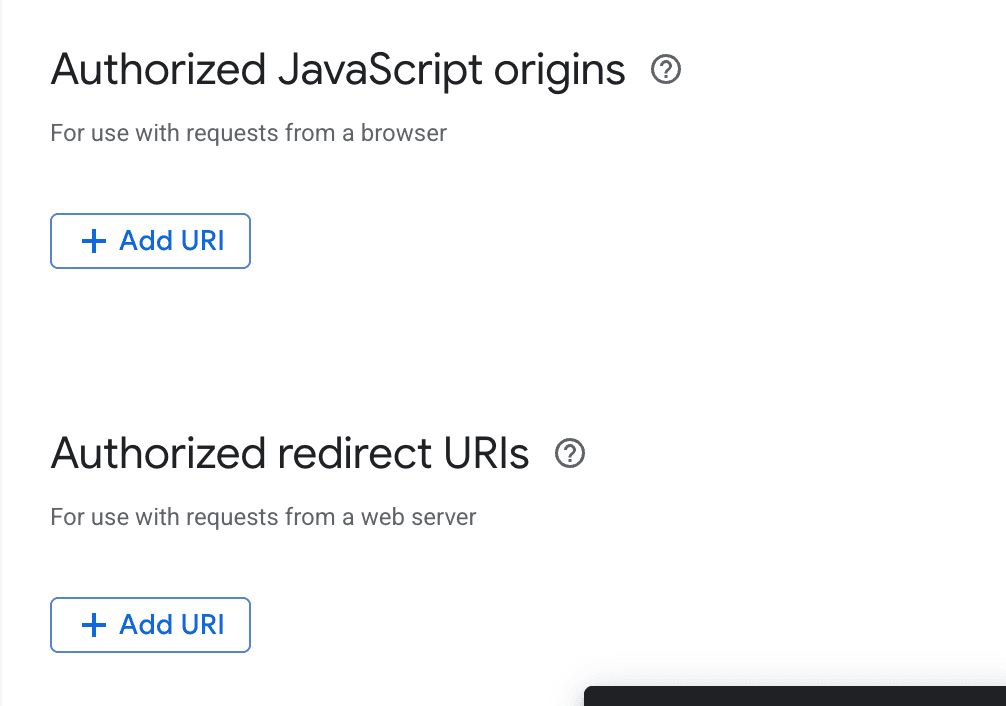The image size is (1006, 706).
Task: Click the dark notification bar at the bottom
Action: coord(795,696)
